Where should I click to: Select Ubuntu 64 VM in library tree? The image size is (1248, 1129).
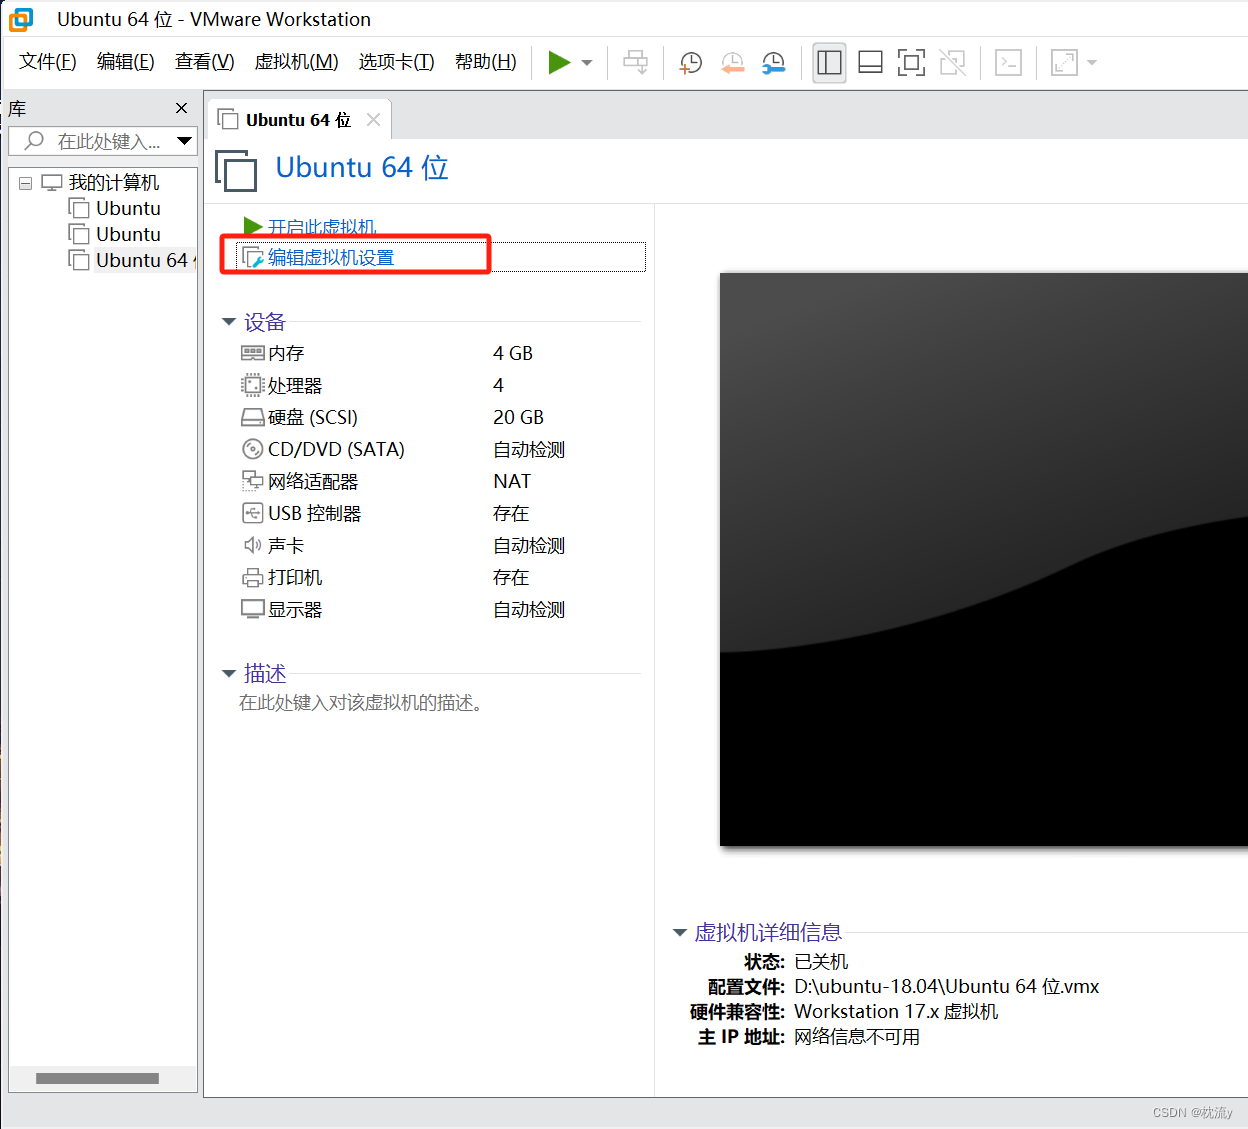[145, 260]
